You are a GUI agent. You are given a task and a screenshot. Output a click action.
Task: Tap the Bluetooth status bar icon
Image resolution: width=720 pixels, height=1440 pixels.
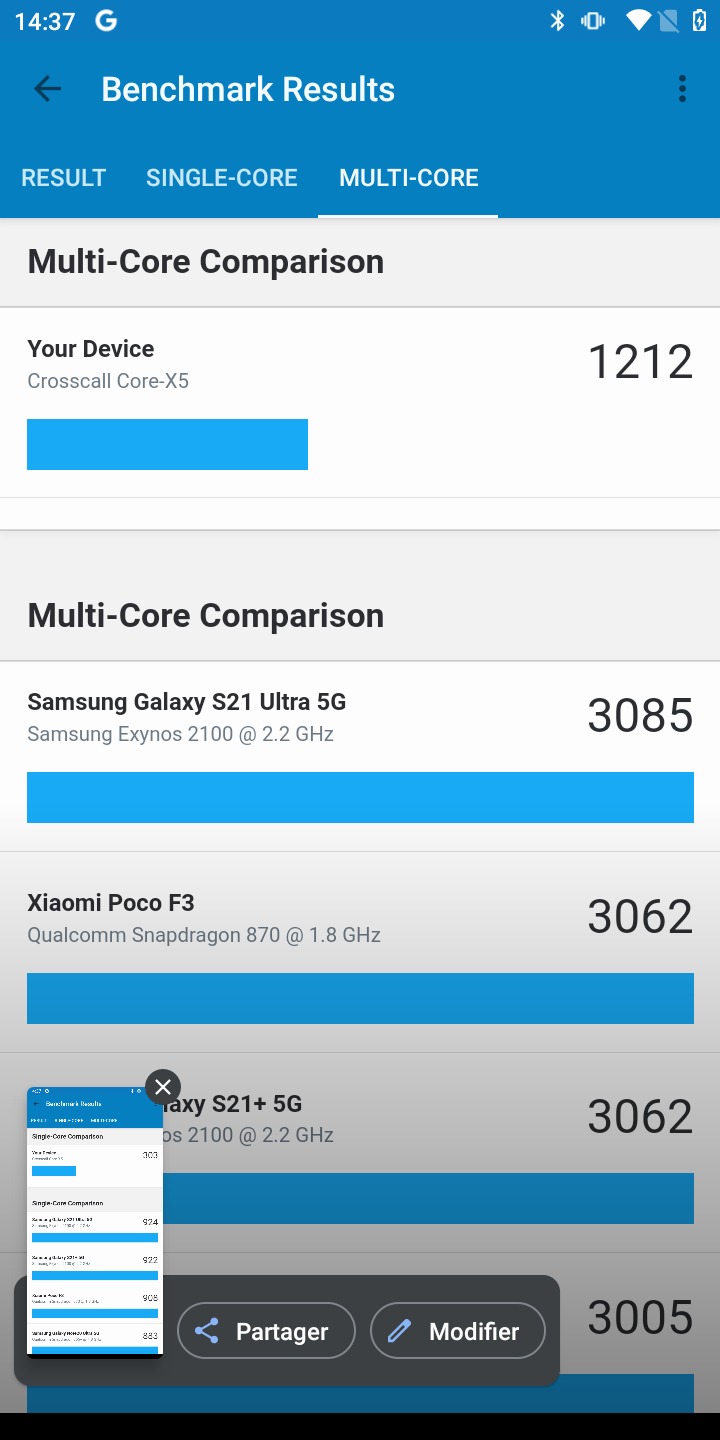pyautogui.click(x=558, y=21)
